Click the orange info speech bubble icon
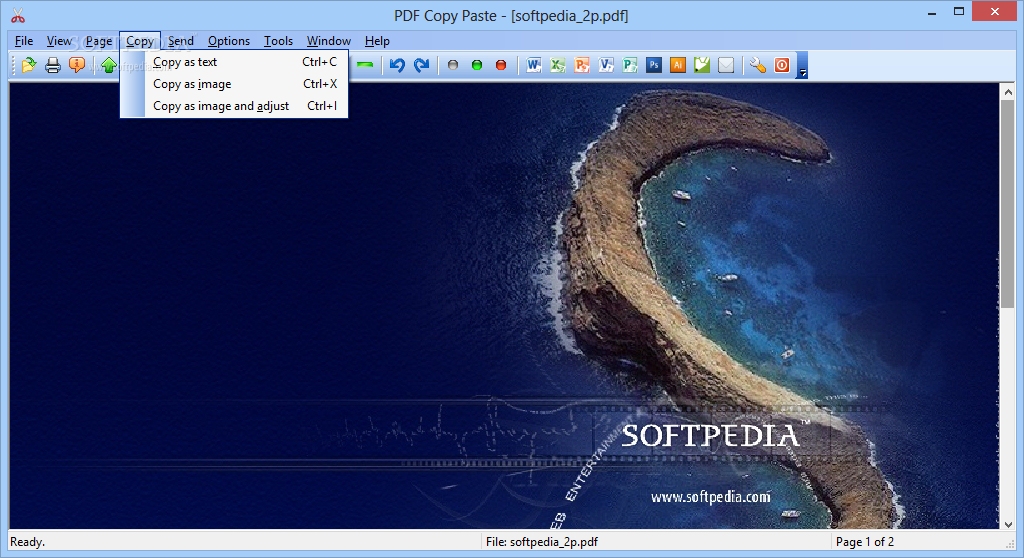Screen dimensions: 1024x558 77,65
